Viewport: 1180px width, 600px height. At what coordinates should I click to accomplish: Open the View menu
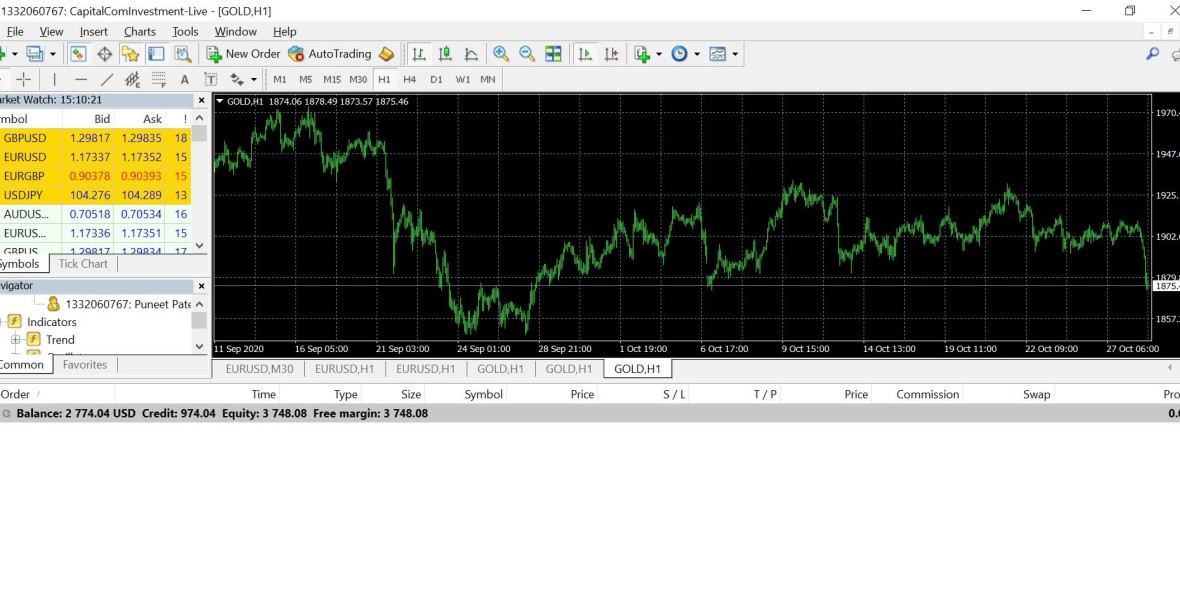51,32
